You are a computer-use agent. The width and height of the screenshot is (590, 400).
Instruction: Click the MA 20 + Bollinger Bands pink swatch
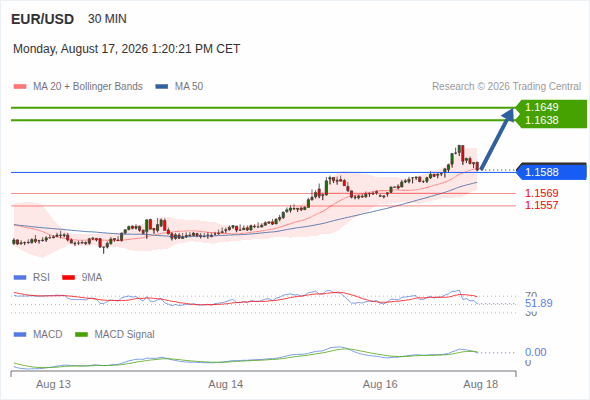[x=20, y=87]
